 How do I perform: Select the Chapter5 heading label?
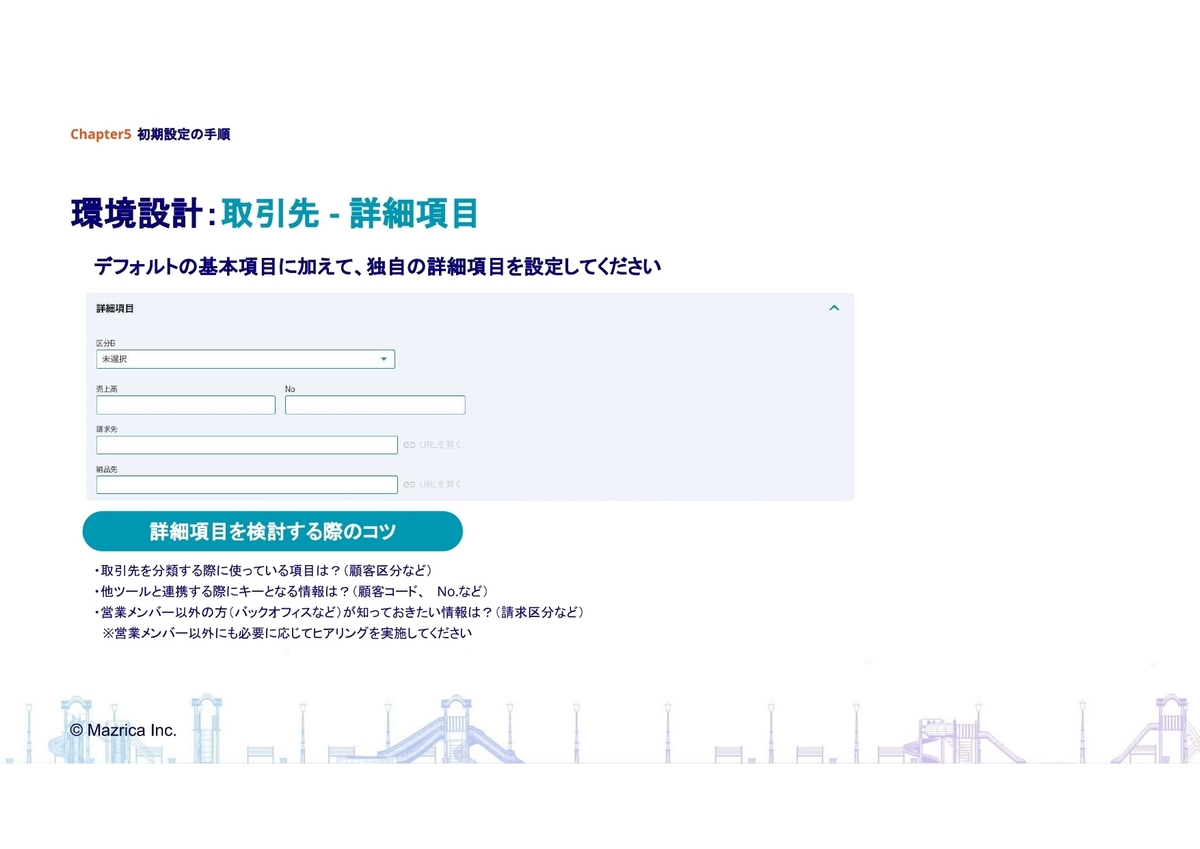(x=100, y=134)
